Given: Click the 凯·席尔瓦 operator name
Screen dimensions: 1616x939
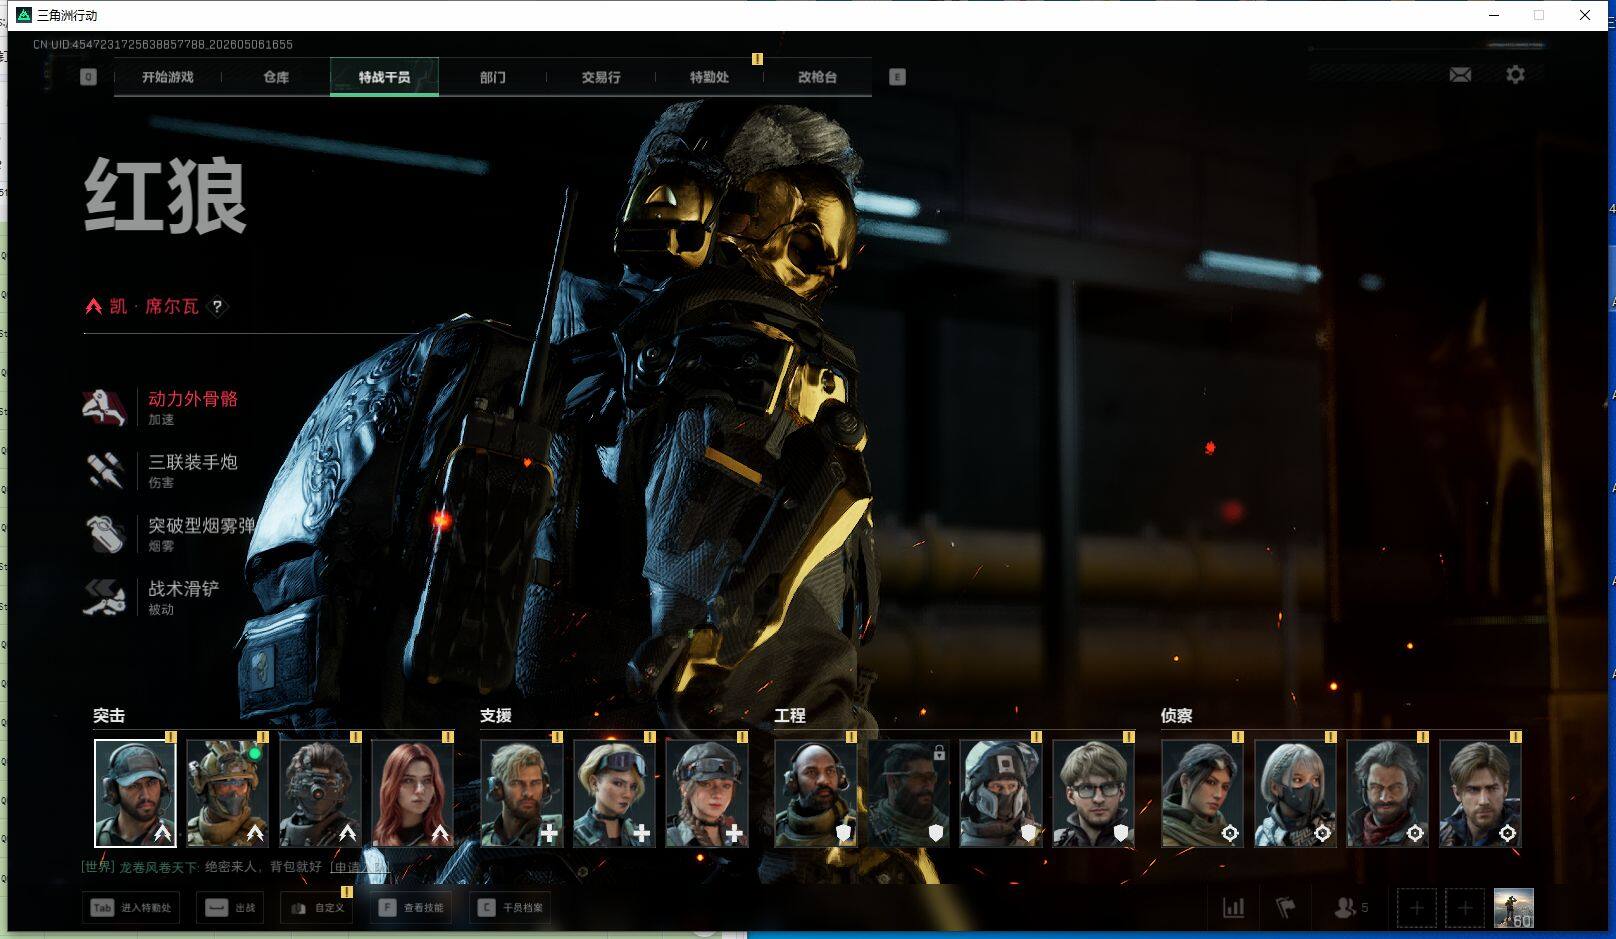Looking at the screenshot, I should (x=154, y=307).
